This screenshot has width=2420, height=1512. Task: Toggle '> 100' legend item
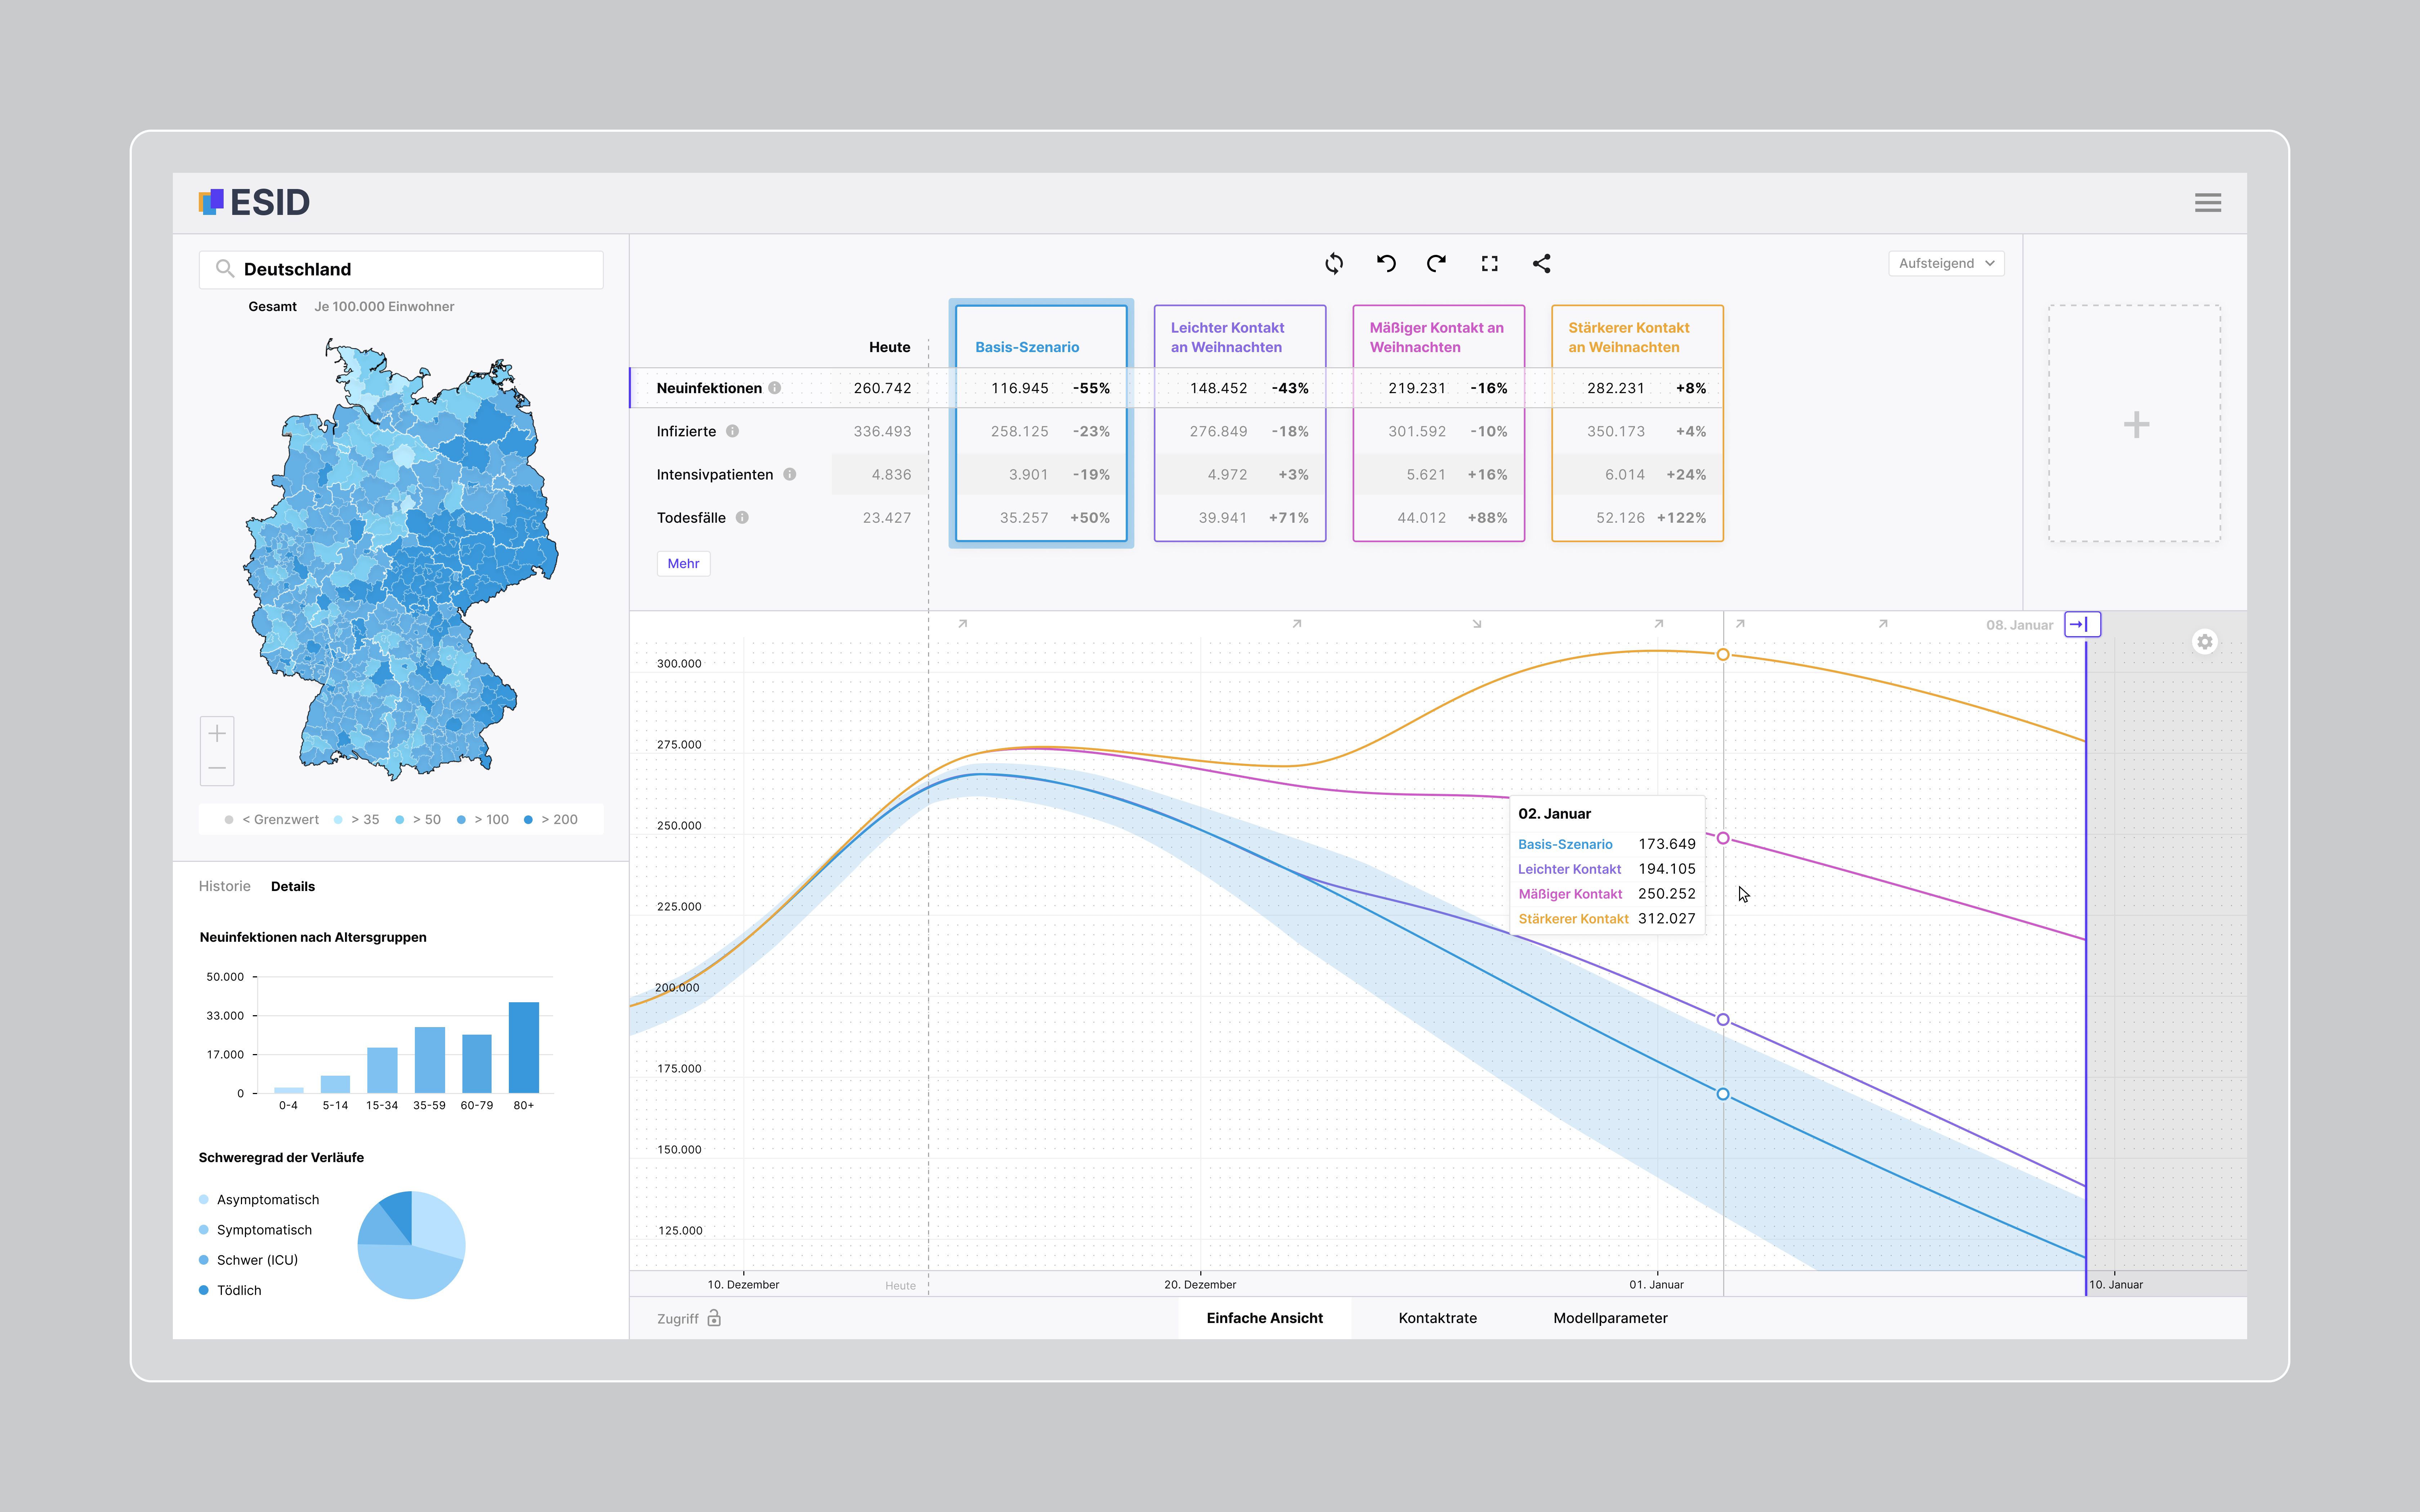pos(483,820)
